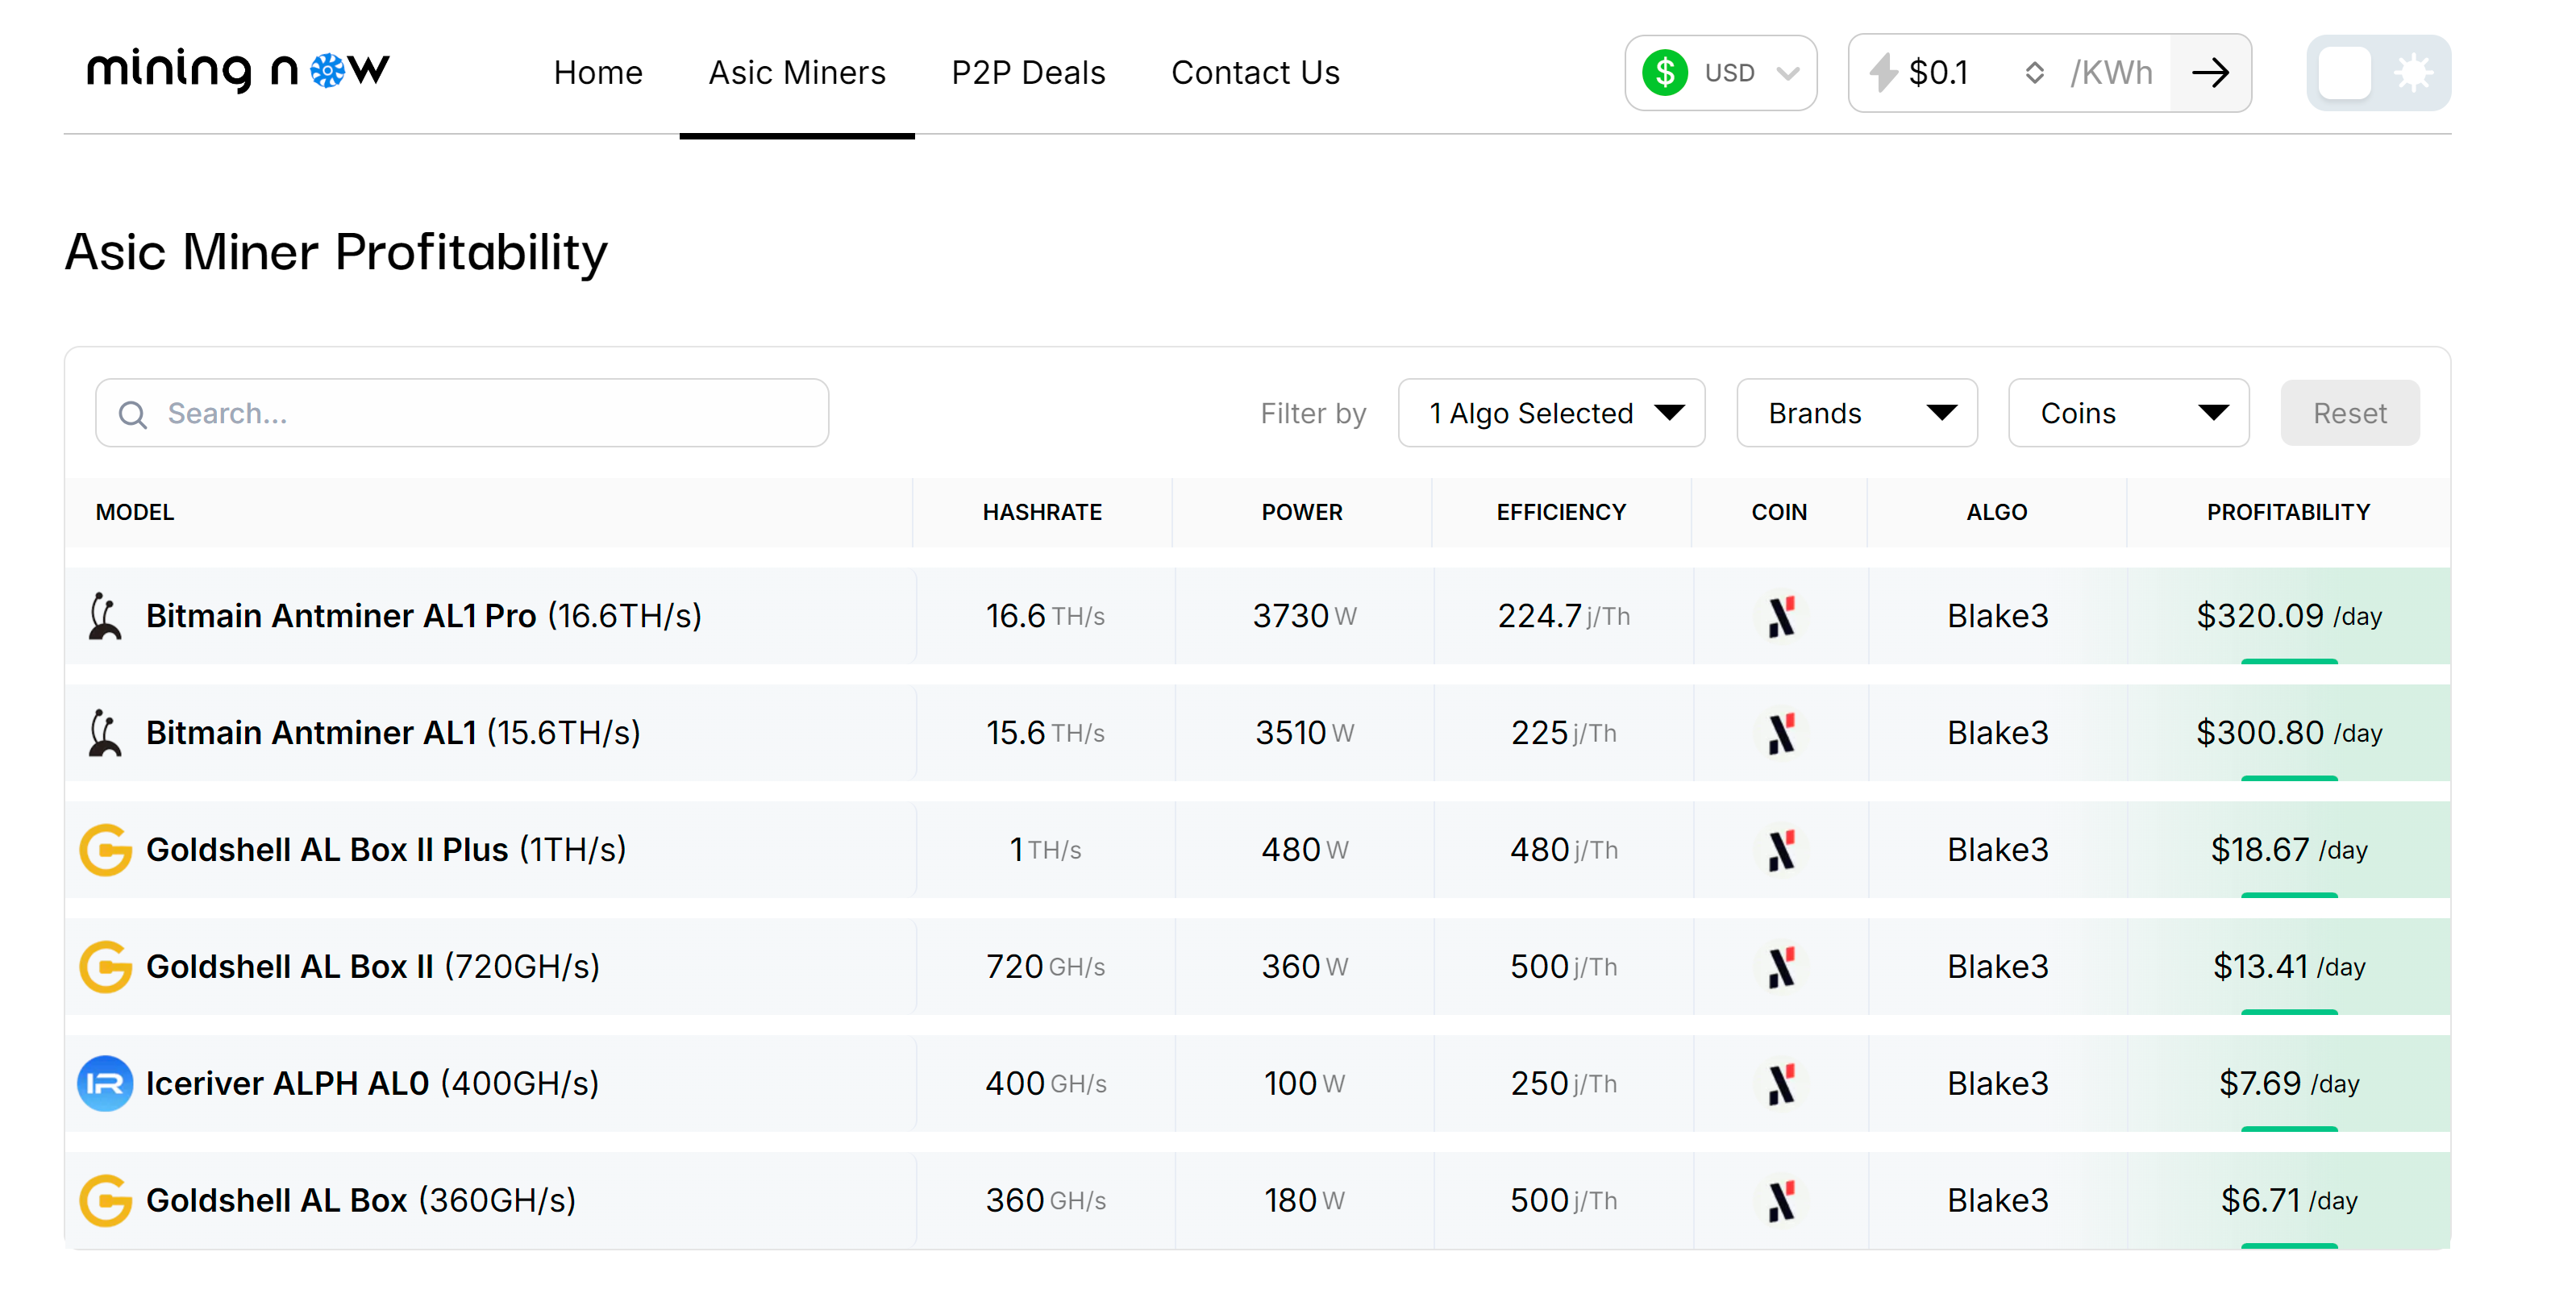Toggle the light/dark theme switch

pos(2378,73)
